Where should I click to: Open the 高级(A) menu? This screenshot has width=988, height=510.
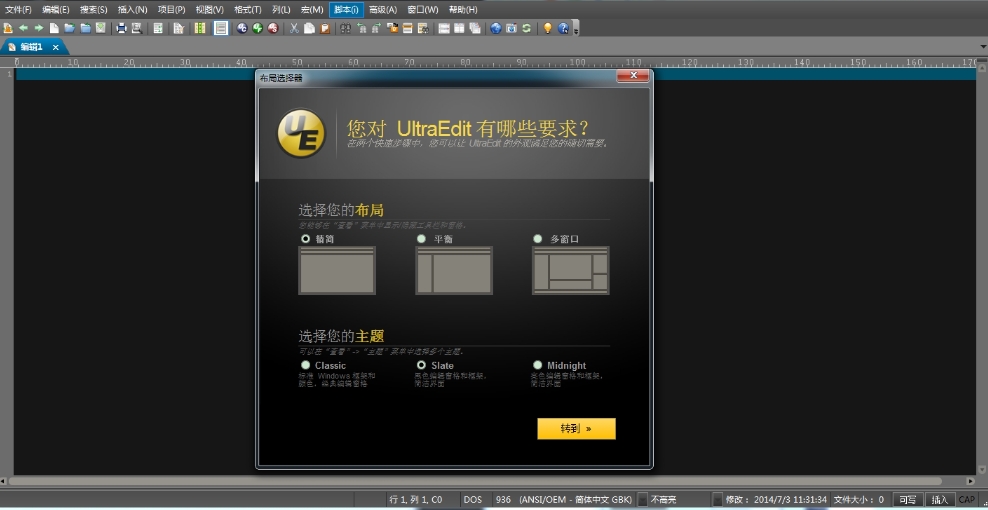point(383,9)
